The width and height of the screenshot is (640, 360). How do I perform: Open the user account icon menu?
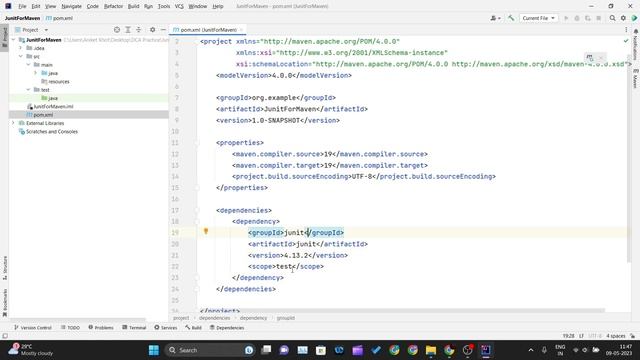pyautogui.click(x=495, y=18)
